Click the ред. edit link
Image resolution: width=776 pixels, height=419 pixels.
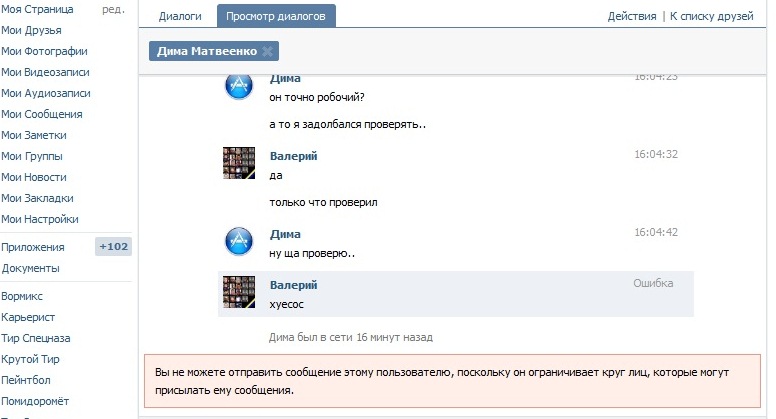(x=114, y=9)
